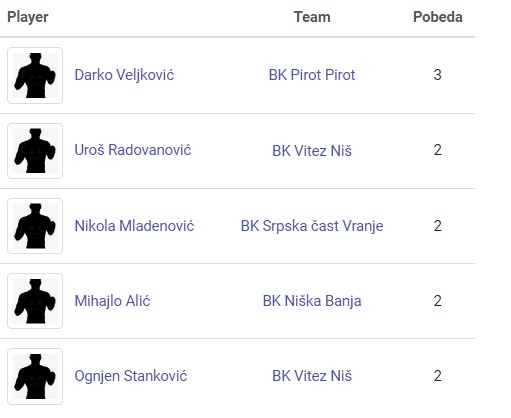The width and height of the screenshot is (511, 418).
Task: Select Mihajlo Alić's win count cell
Action: [438, 301]
